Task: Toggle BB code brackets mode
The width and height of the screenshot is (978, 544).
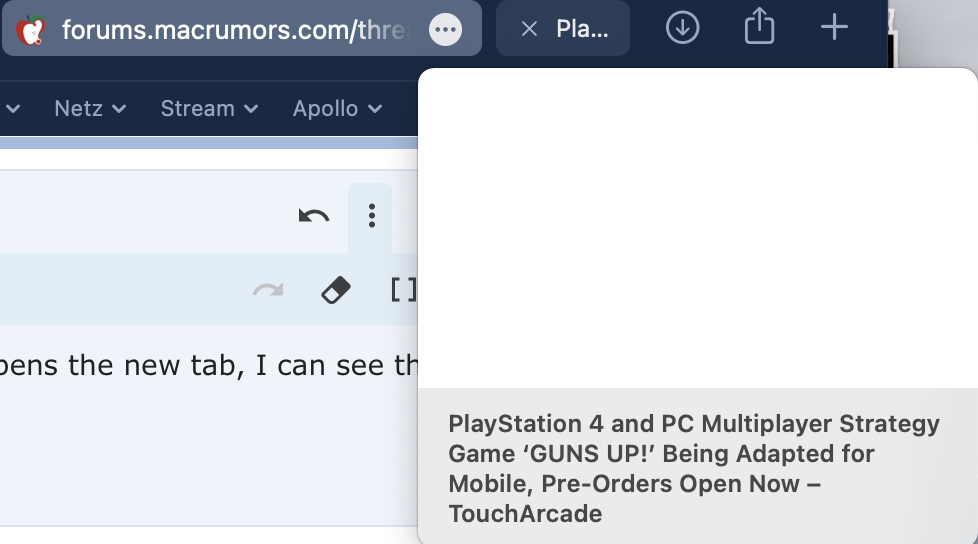Action: coord(404,290)
